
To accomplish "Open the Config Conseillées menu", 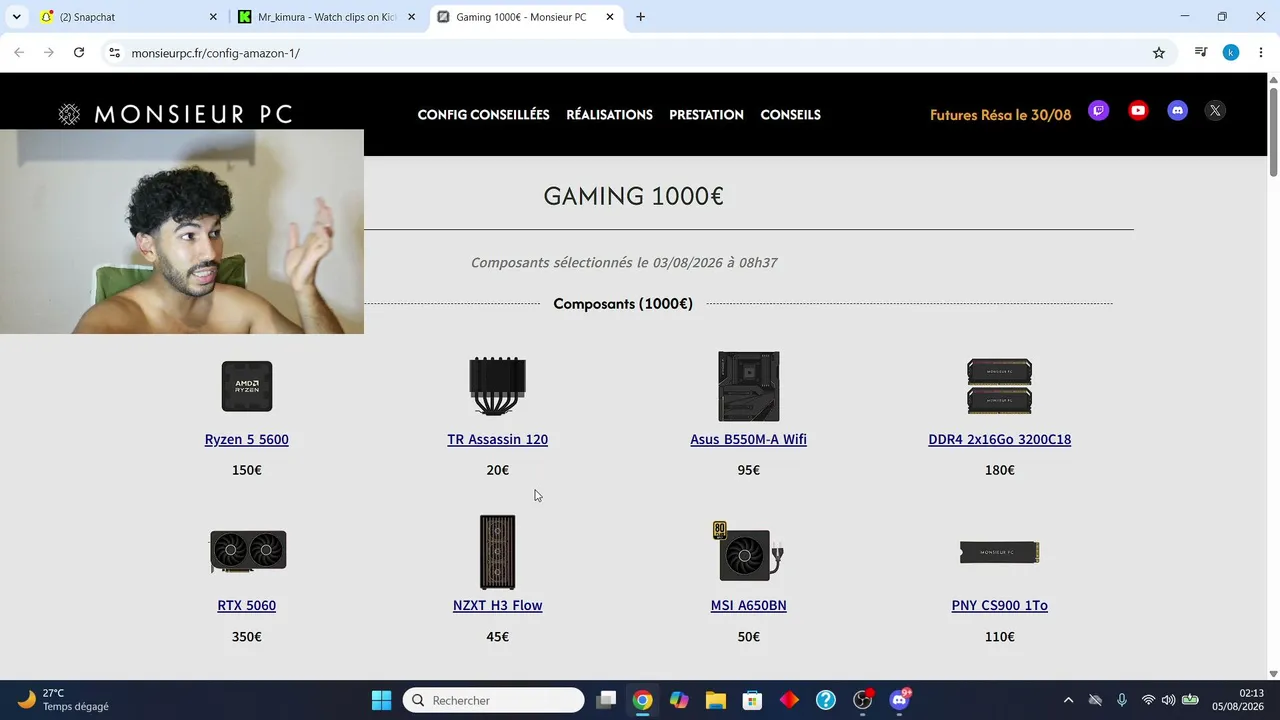I will tap(484, 115).
